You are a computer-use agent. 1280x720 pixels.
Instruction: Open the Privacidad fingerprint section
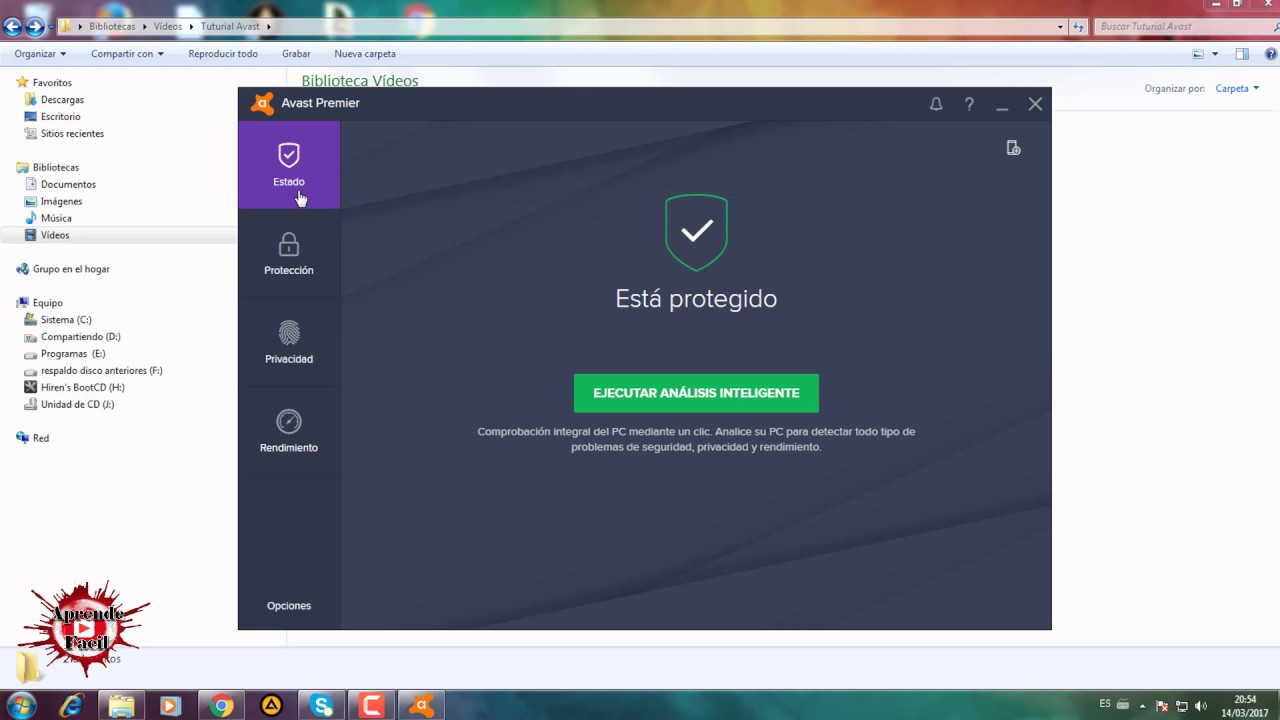pos(289,342)
